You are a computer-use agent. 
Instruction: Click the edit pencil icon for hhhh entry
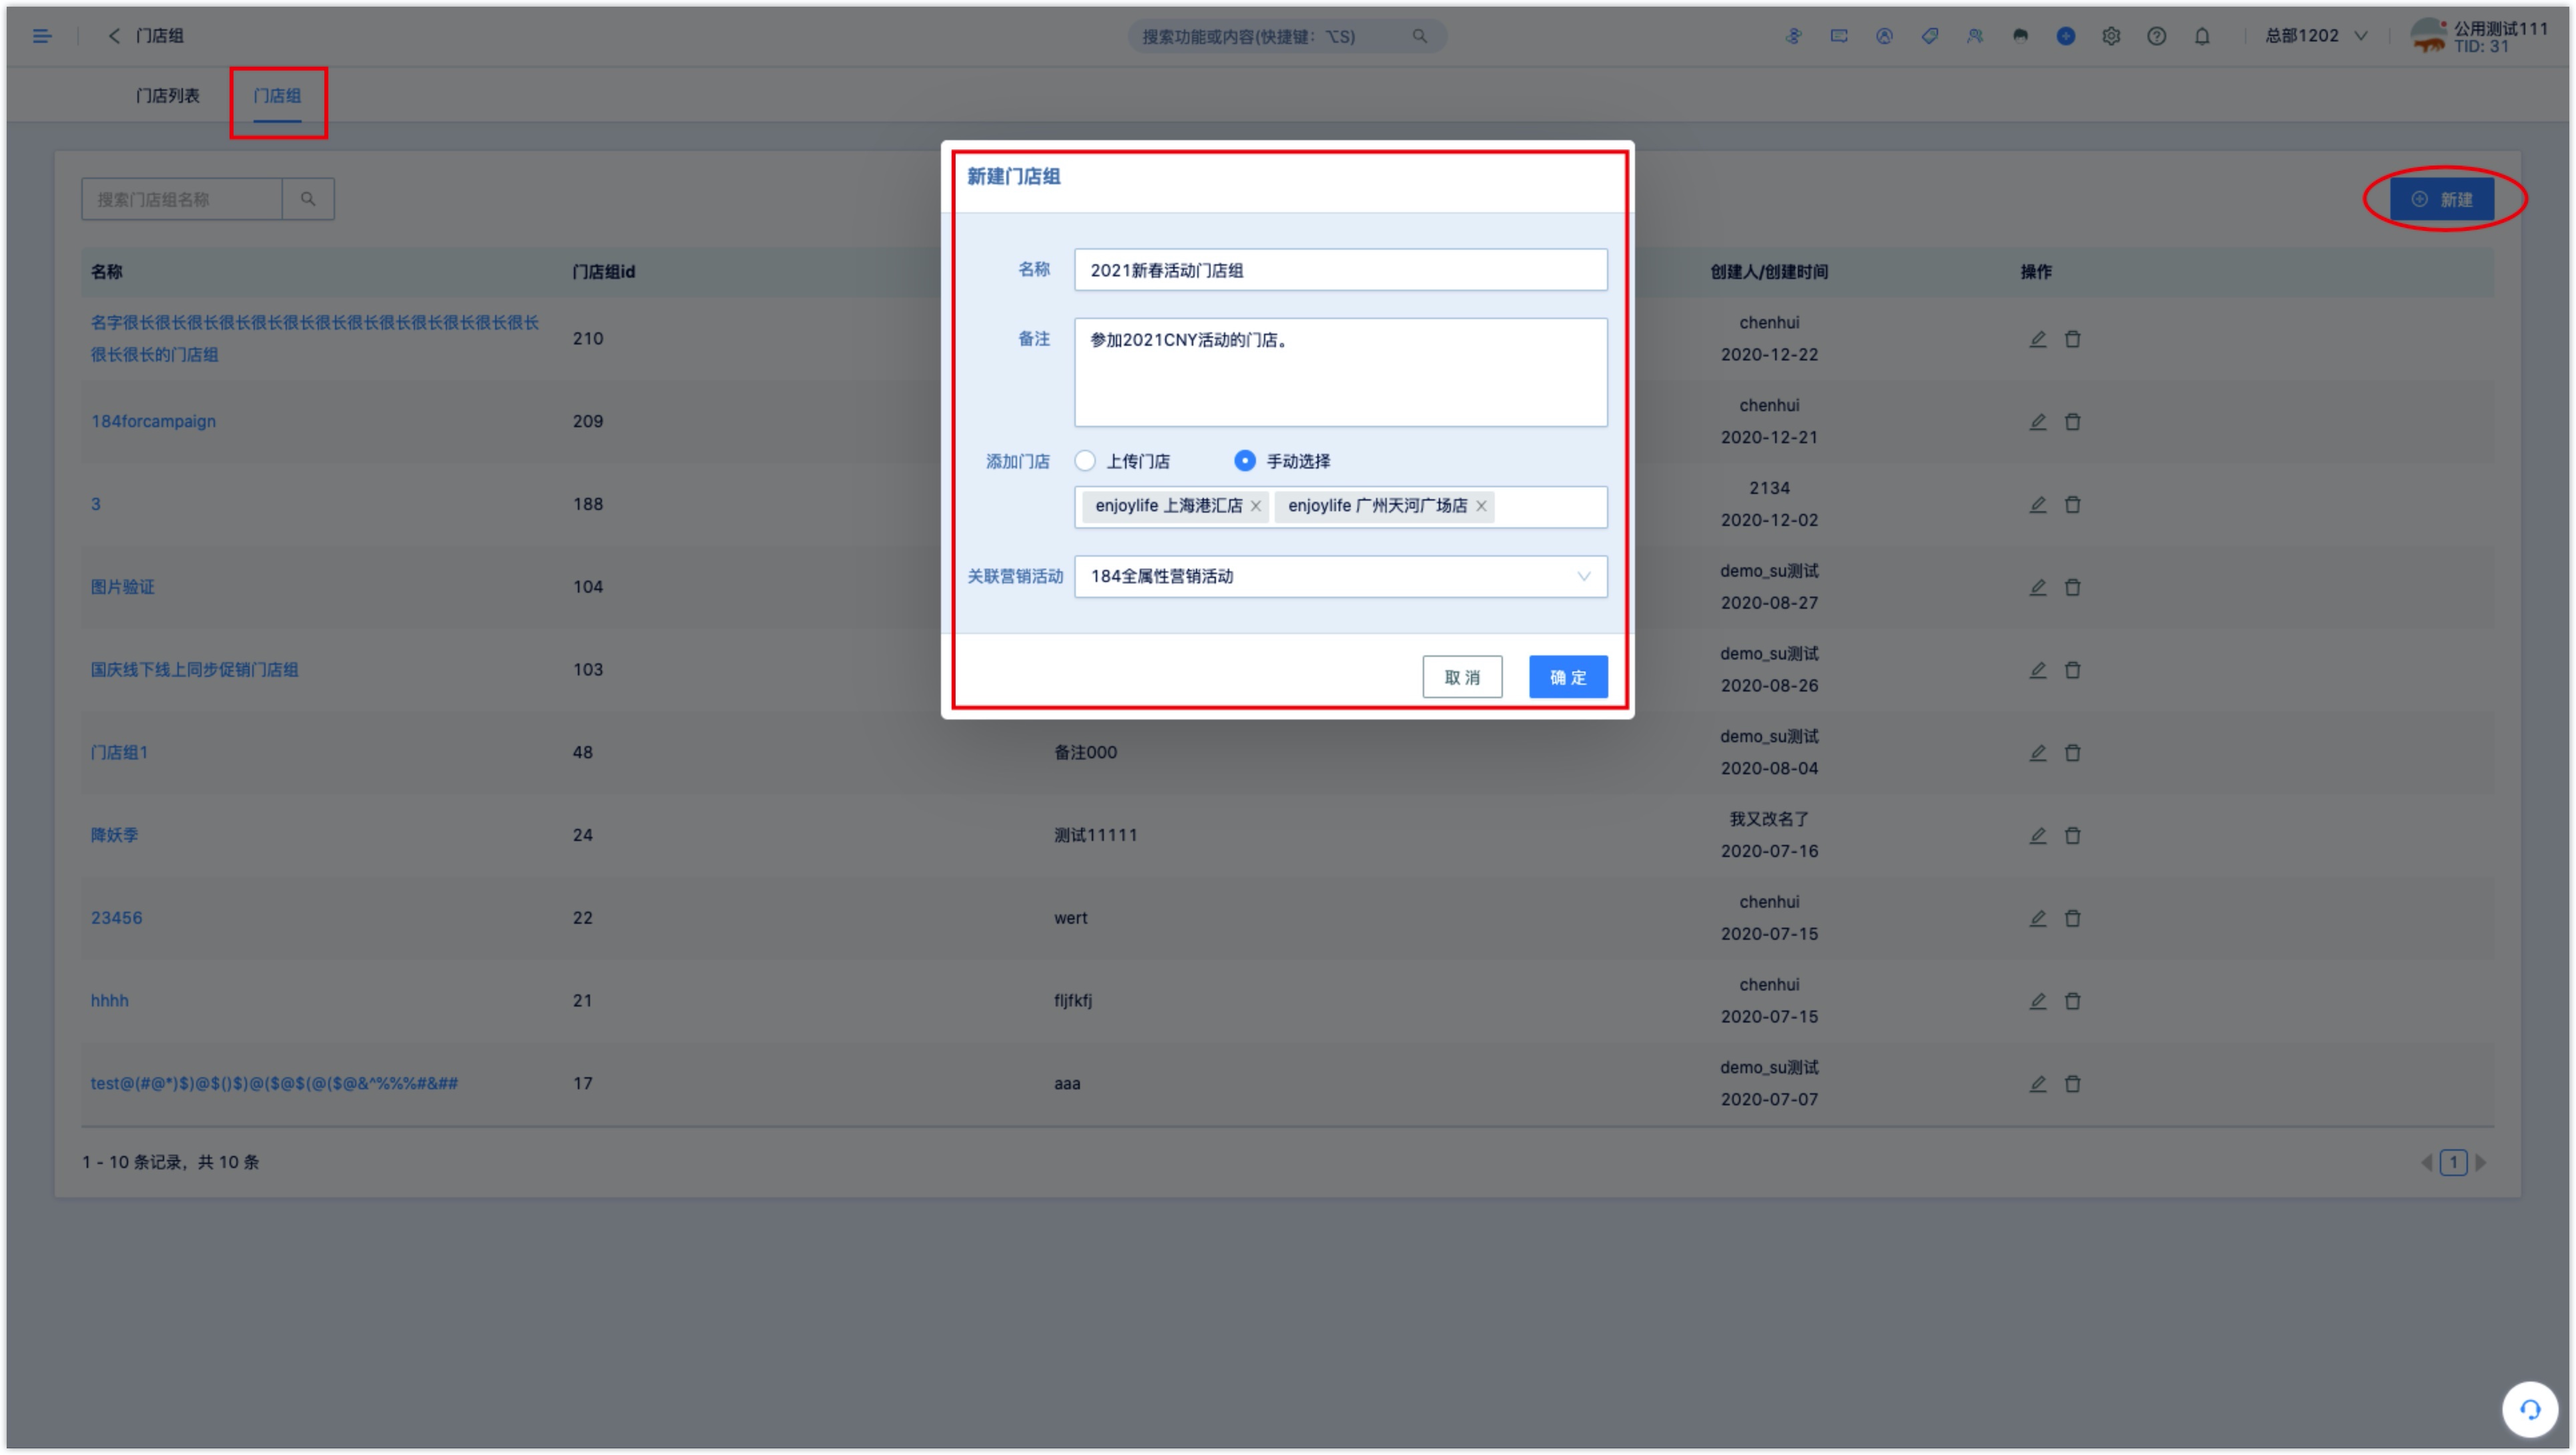click(2038, 1000)
